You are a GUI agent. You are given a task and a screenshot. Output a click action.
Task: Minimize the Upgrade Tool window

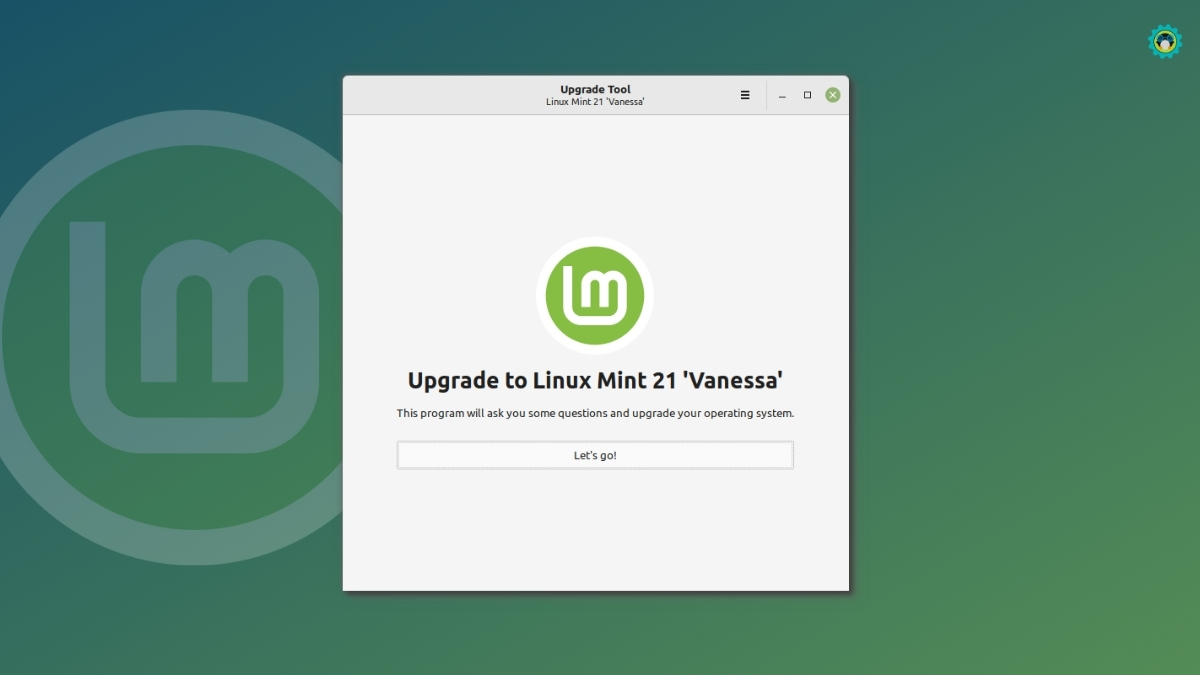click(x=782, y=96)
